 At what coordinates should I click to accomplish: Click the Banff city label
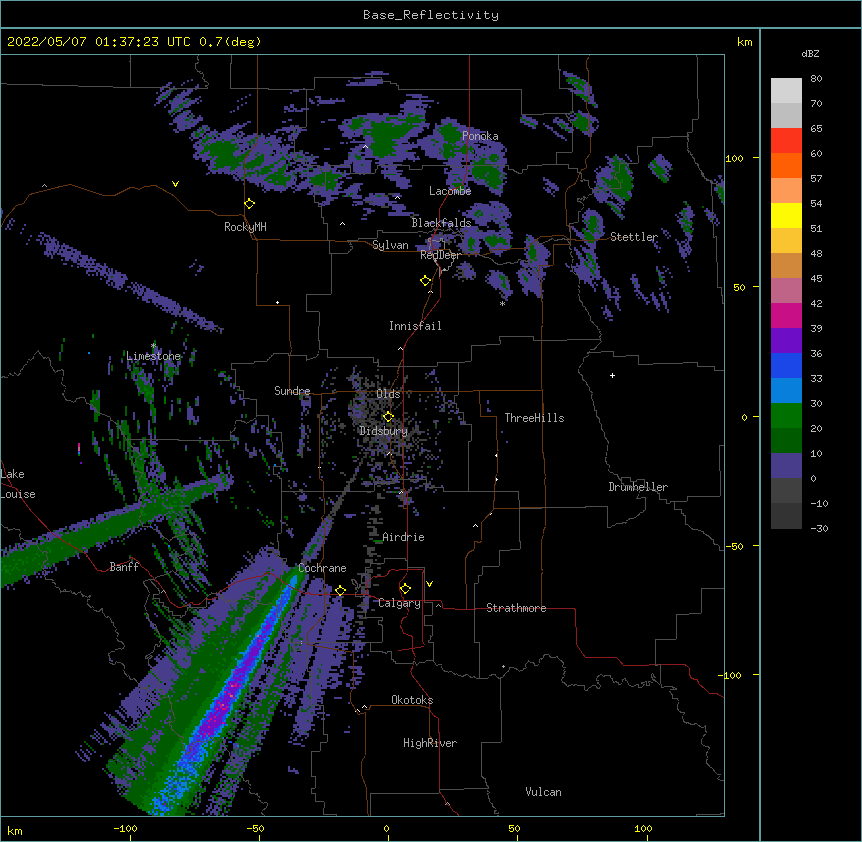[x=124, y=567]
